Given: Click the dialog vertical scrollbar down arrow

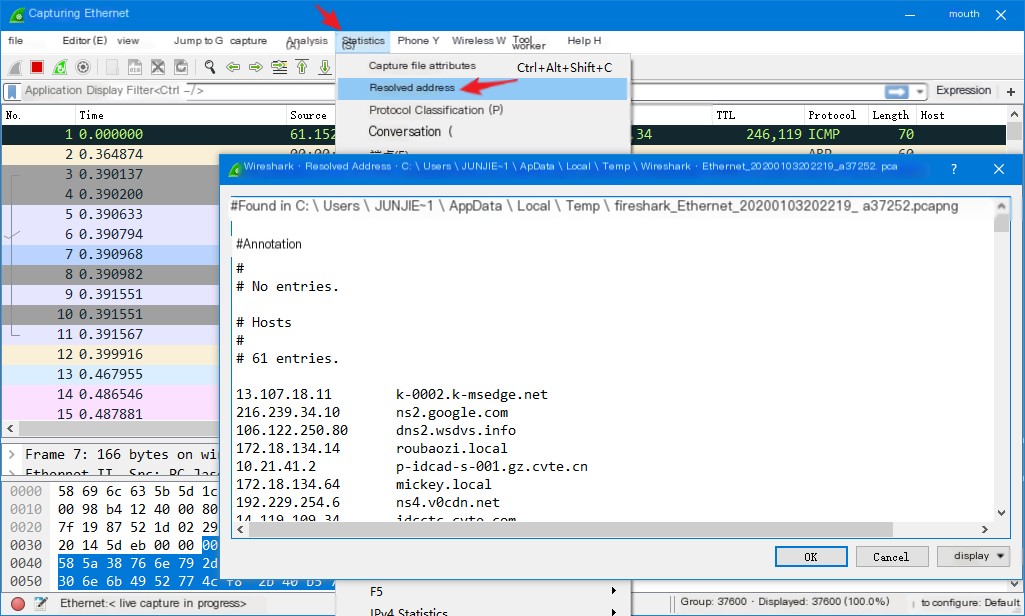Looking at the screenshot, I should [x=1001, y=513].
